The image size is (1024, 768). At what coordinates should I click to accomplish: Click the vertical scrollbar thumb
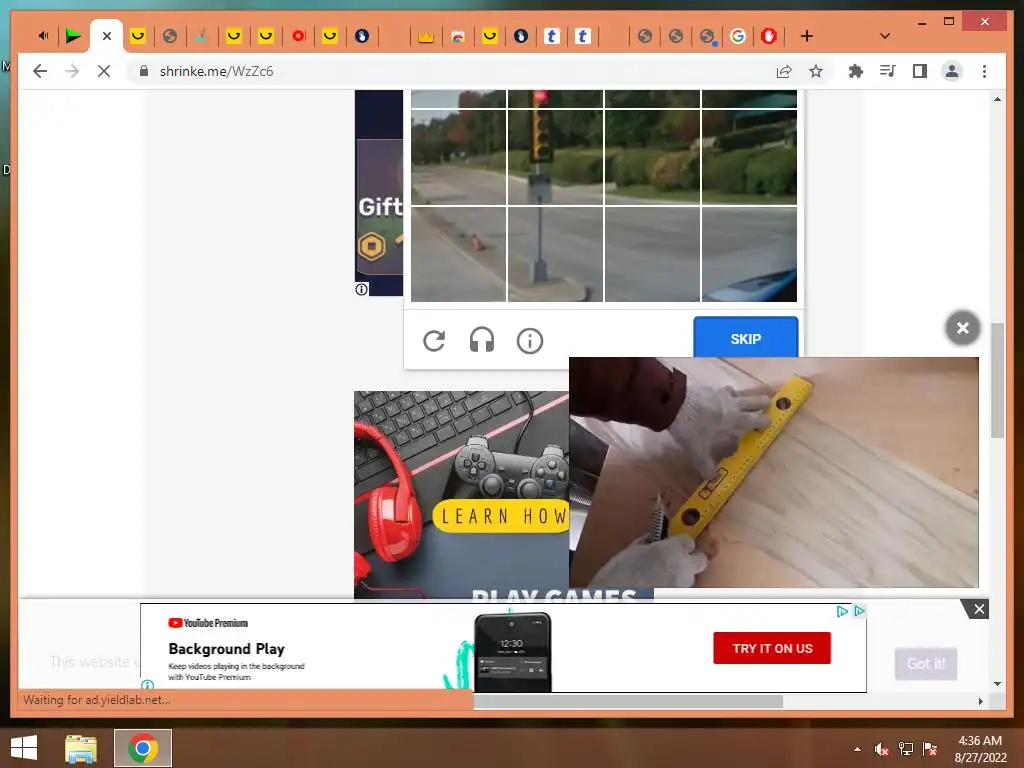tap(997, 380)
